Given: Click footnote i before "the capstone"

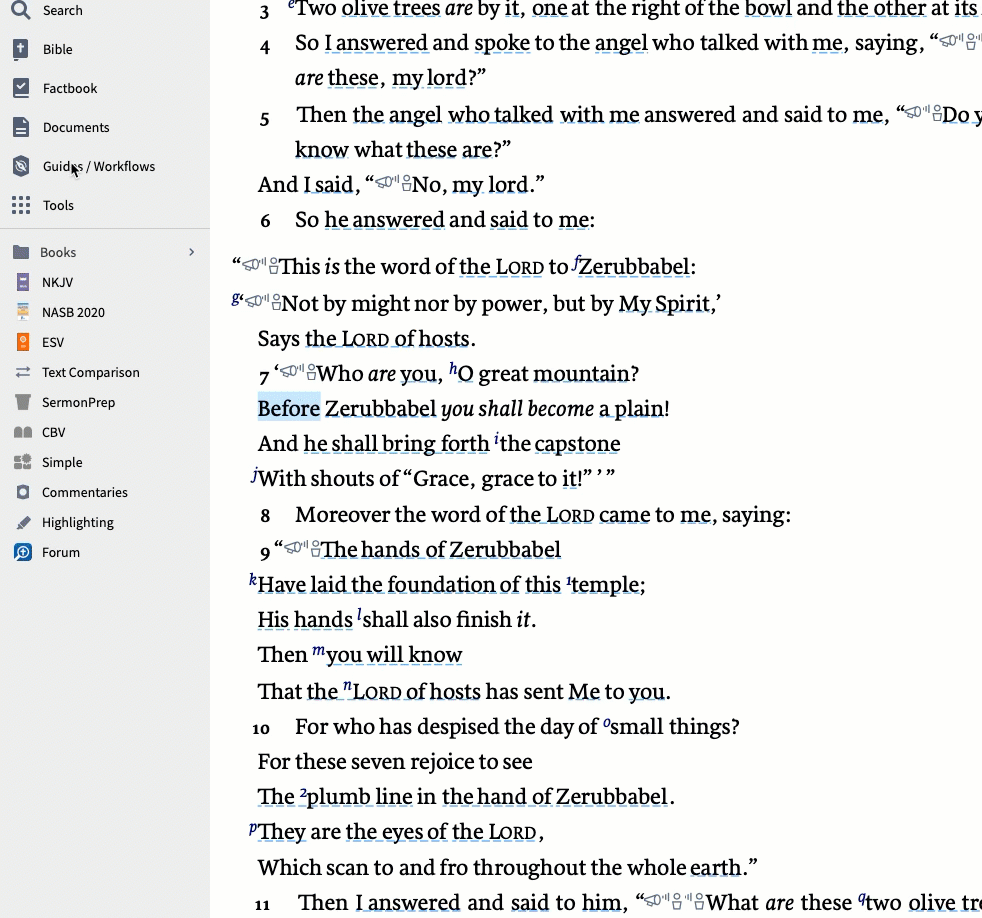Looking at the screenshot, I should pyautogui.click(x=496, y=438).
